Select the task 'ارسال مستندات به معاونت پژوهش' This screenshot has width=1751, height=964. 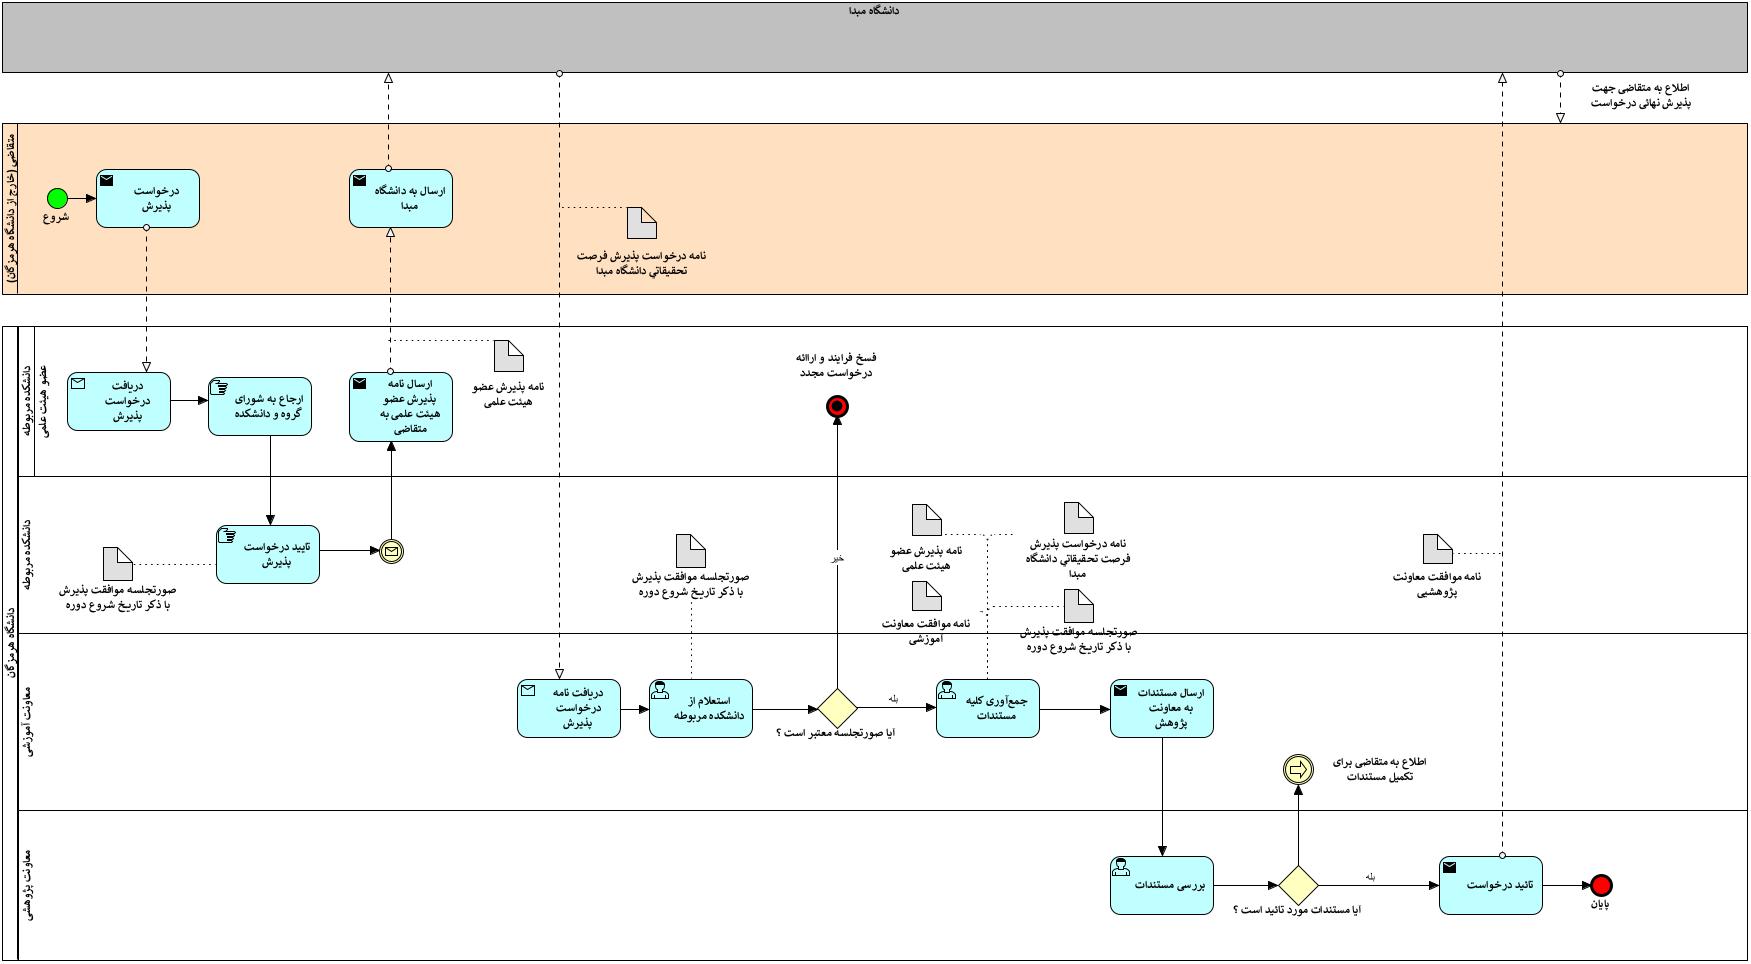1161,709
